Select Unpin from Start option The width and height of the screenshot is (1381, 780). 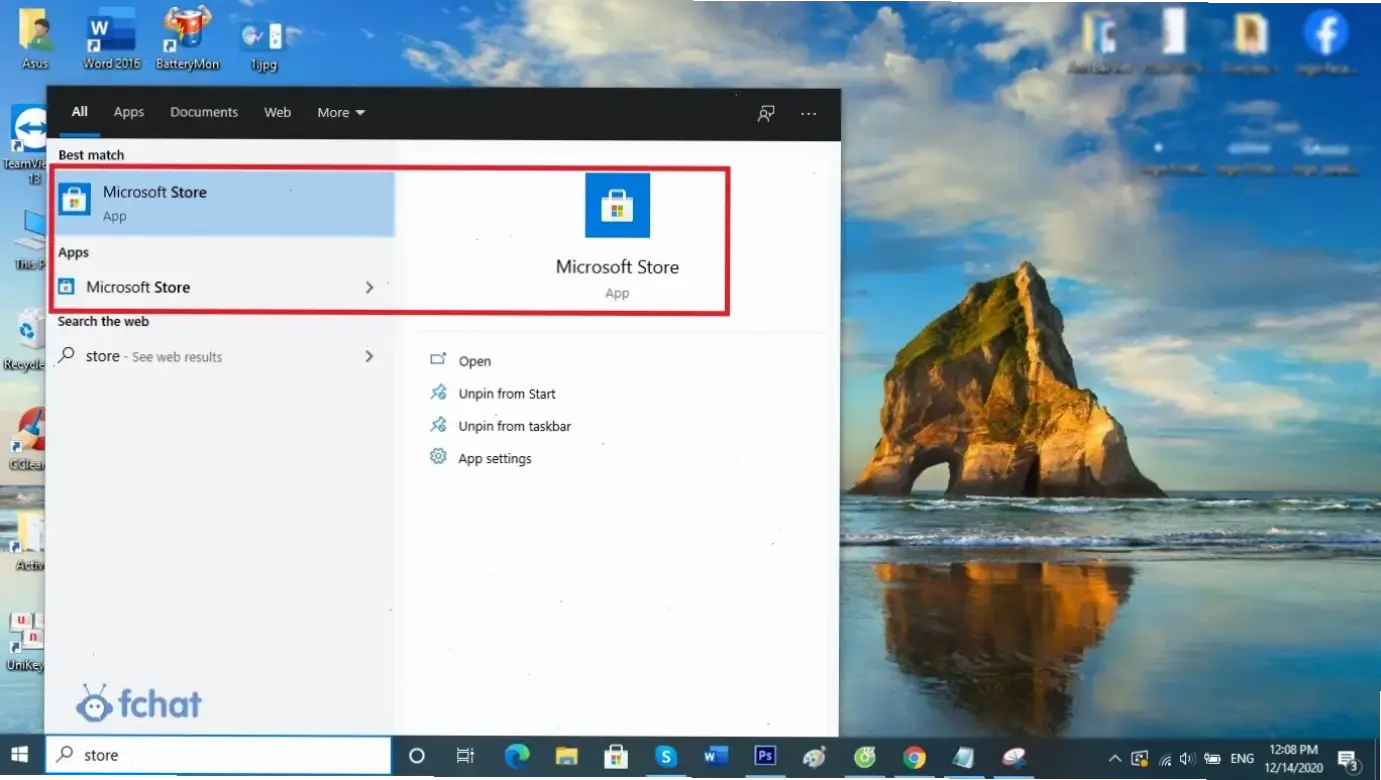click(507, 394)
